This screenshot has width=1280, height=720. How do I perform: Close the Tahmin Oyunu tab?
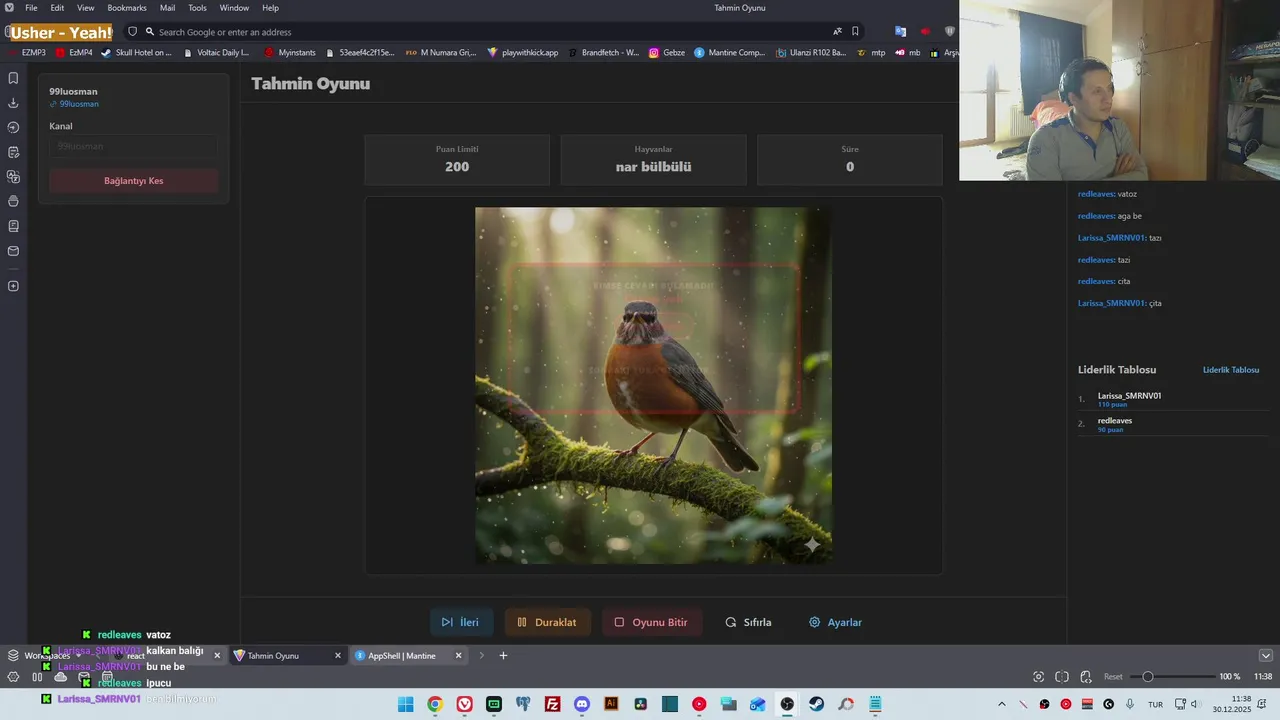click(x=337, y=656)
